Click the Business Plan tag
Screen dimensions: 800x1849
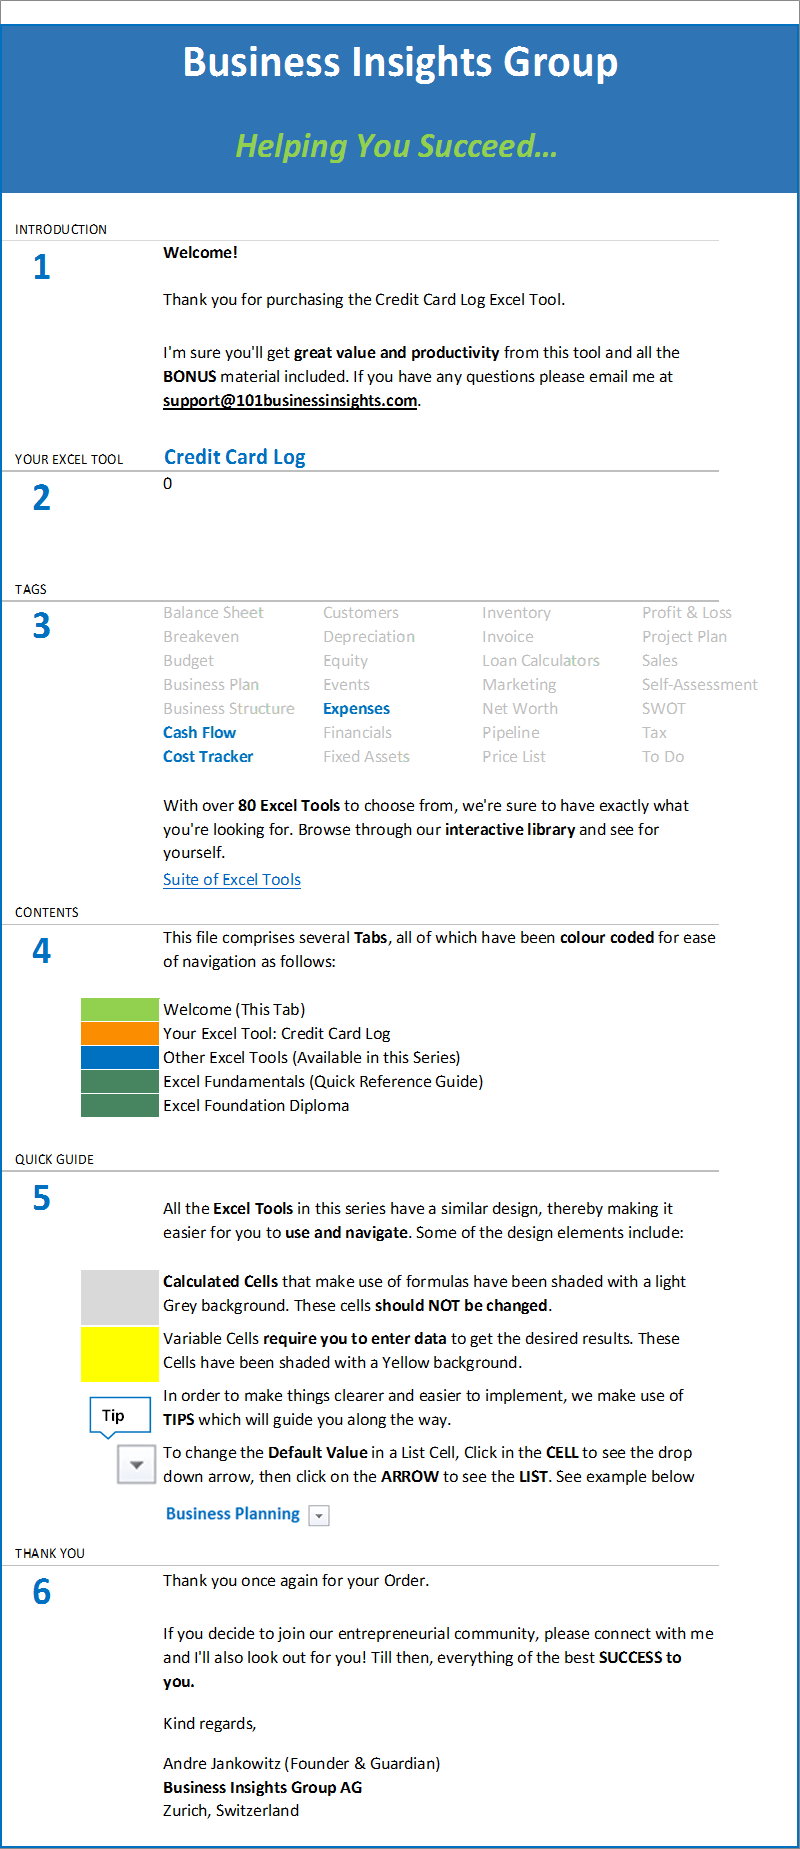pyautogui.click(x=211, y=684)
